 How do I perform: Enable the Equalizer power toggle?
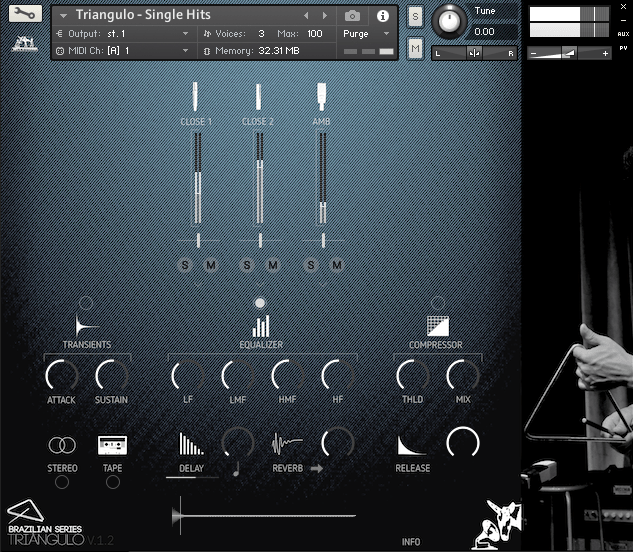(261, 302)
